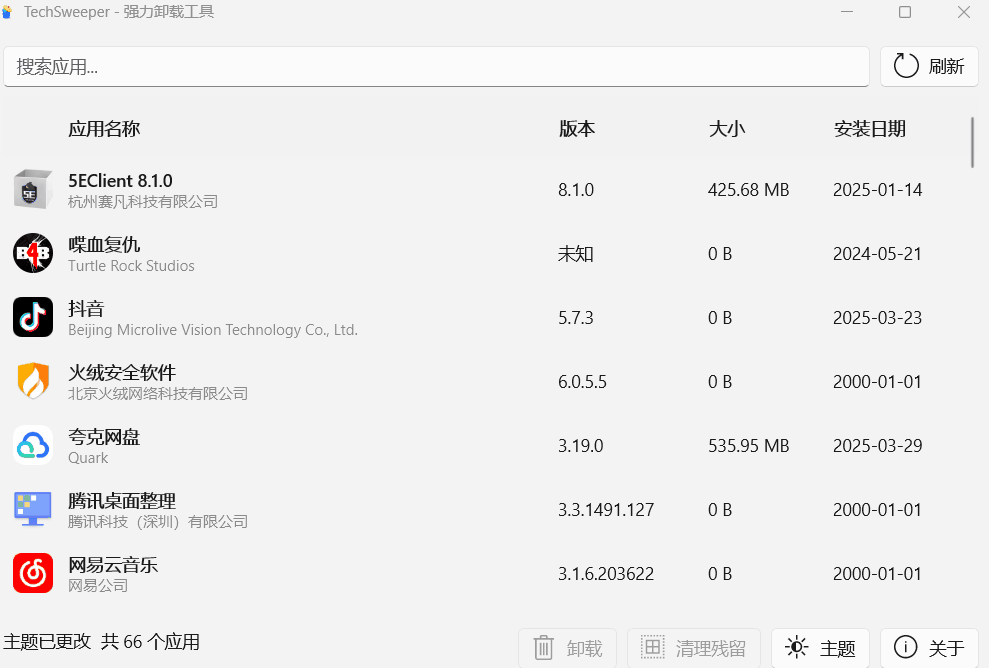The image size is (989, 668).
Task: Click publisher 腾讯科技（深圳）有限公司
Action: 158,522
